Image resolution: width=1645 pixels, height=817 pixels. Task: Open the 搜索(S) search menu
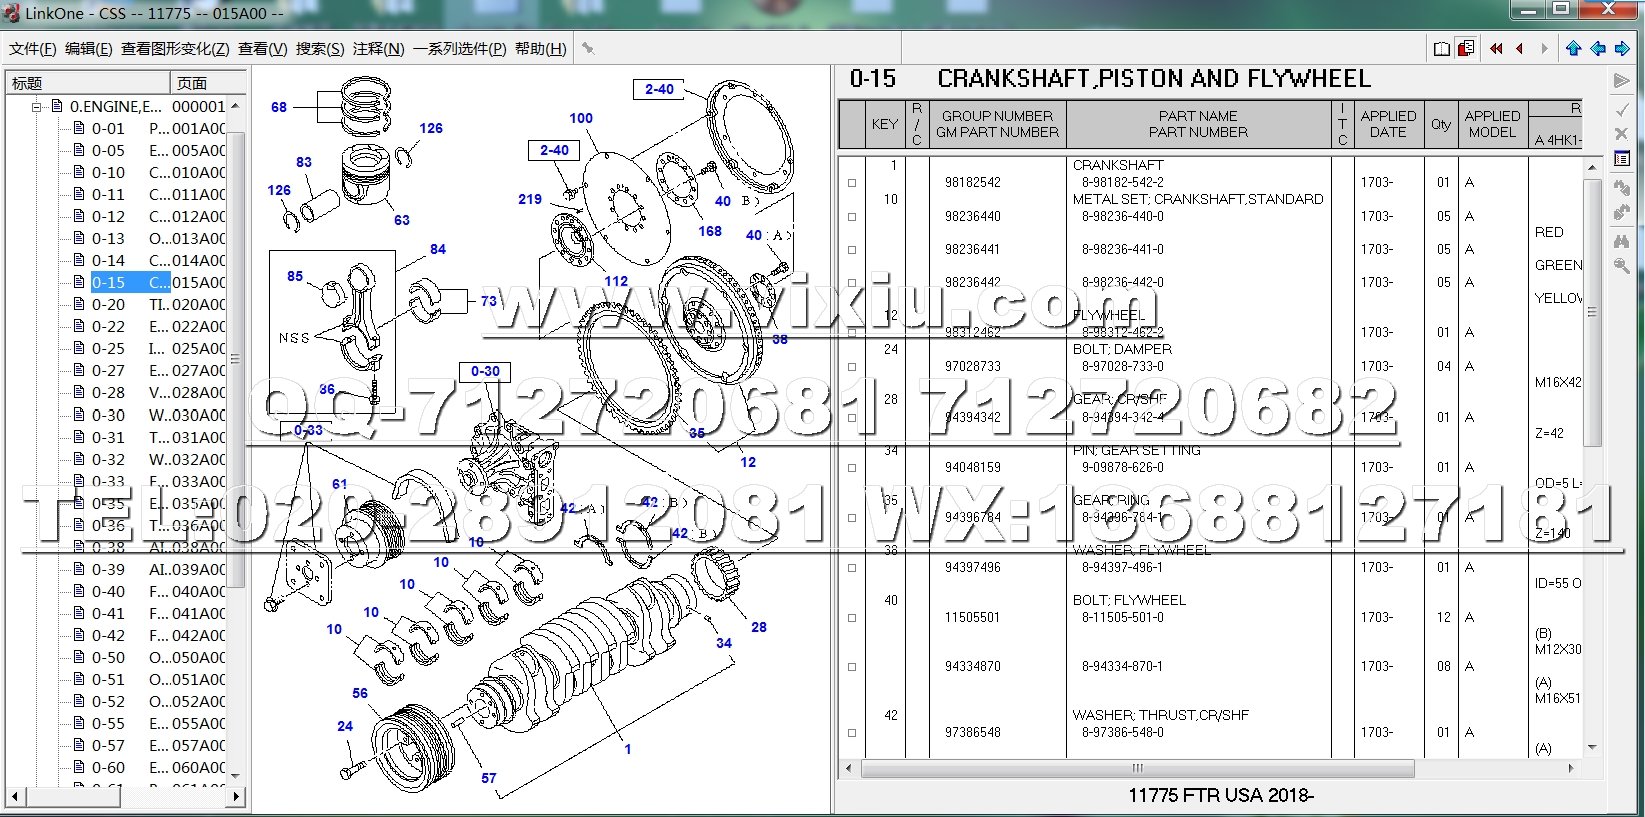coord(319,48)
